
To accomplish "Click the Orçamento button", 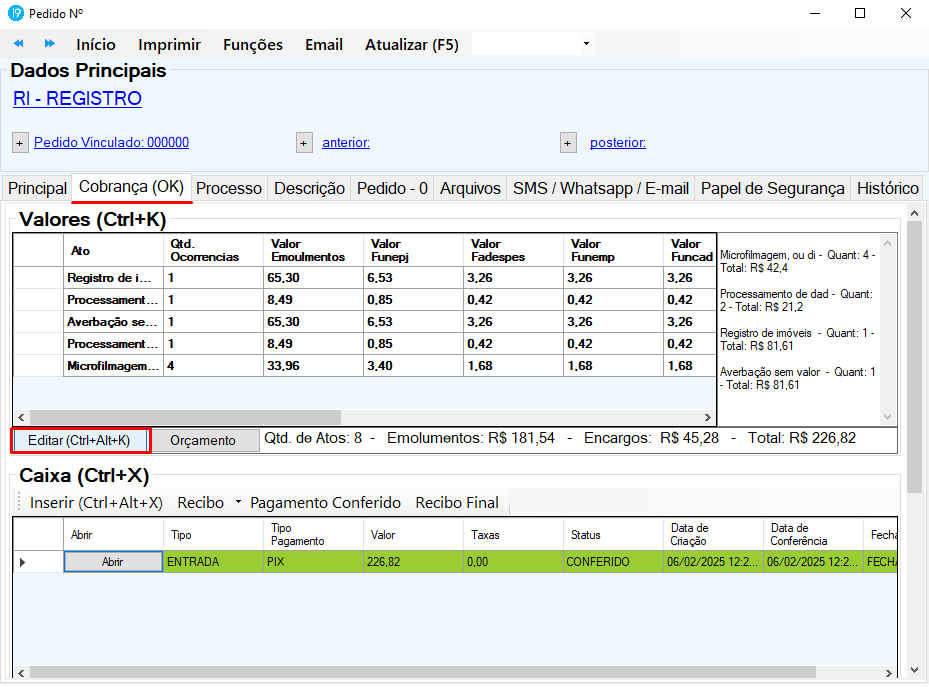I will point(203,440).
